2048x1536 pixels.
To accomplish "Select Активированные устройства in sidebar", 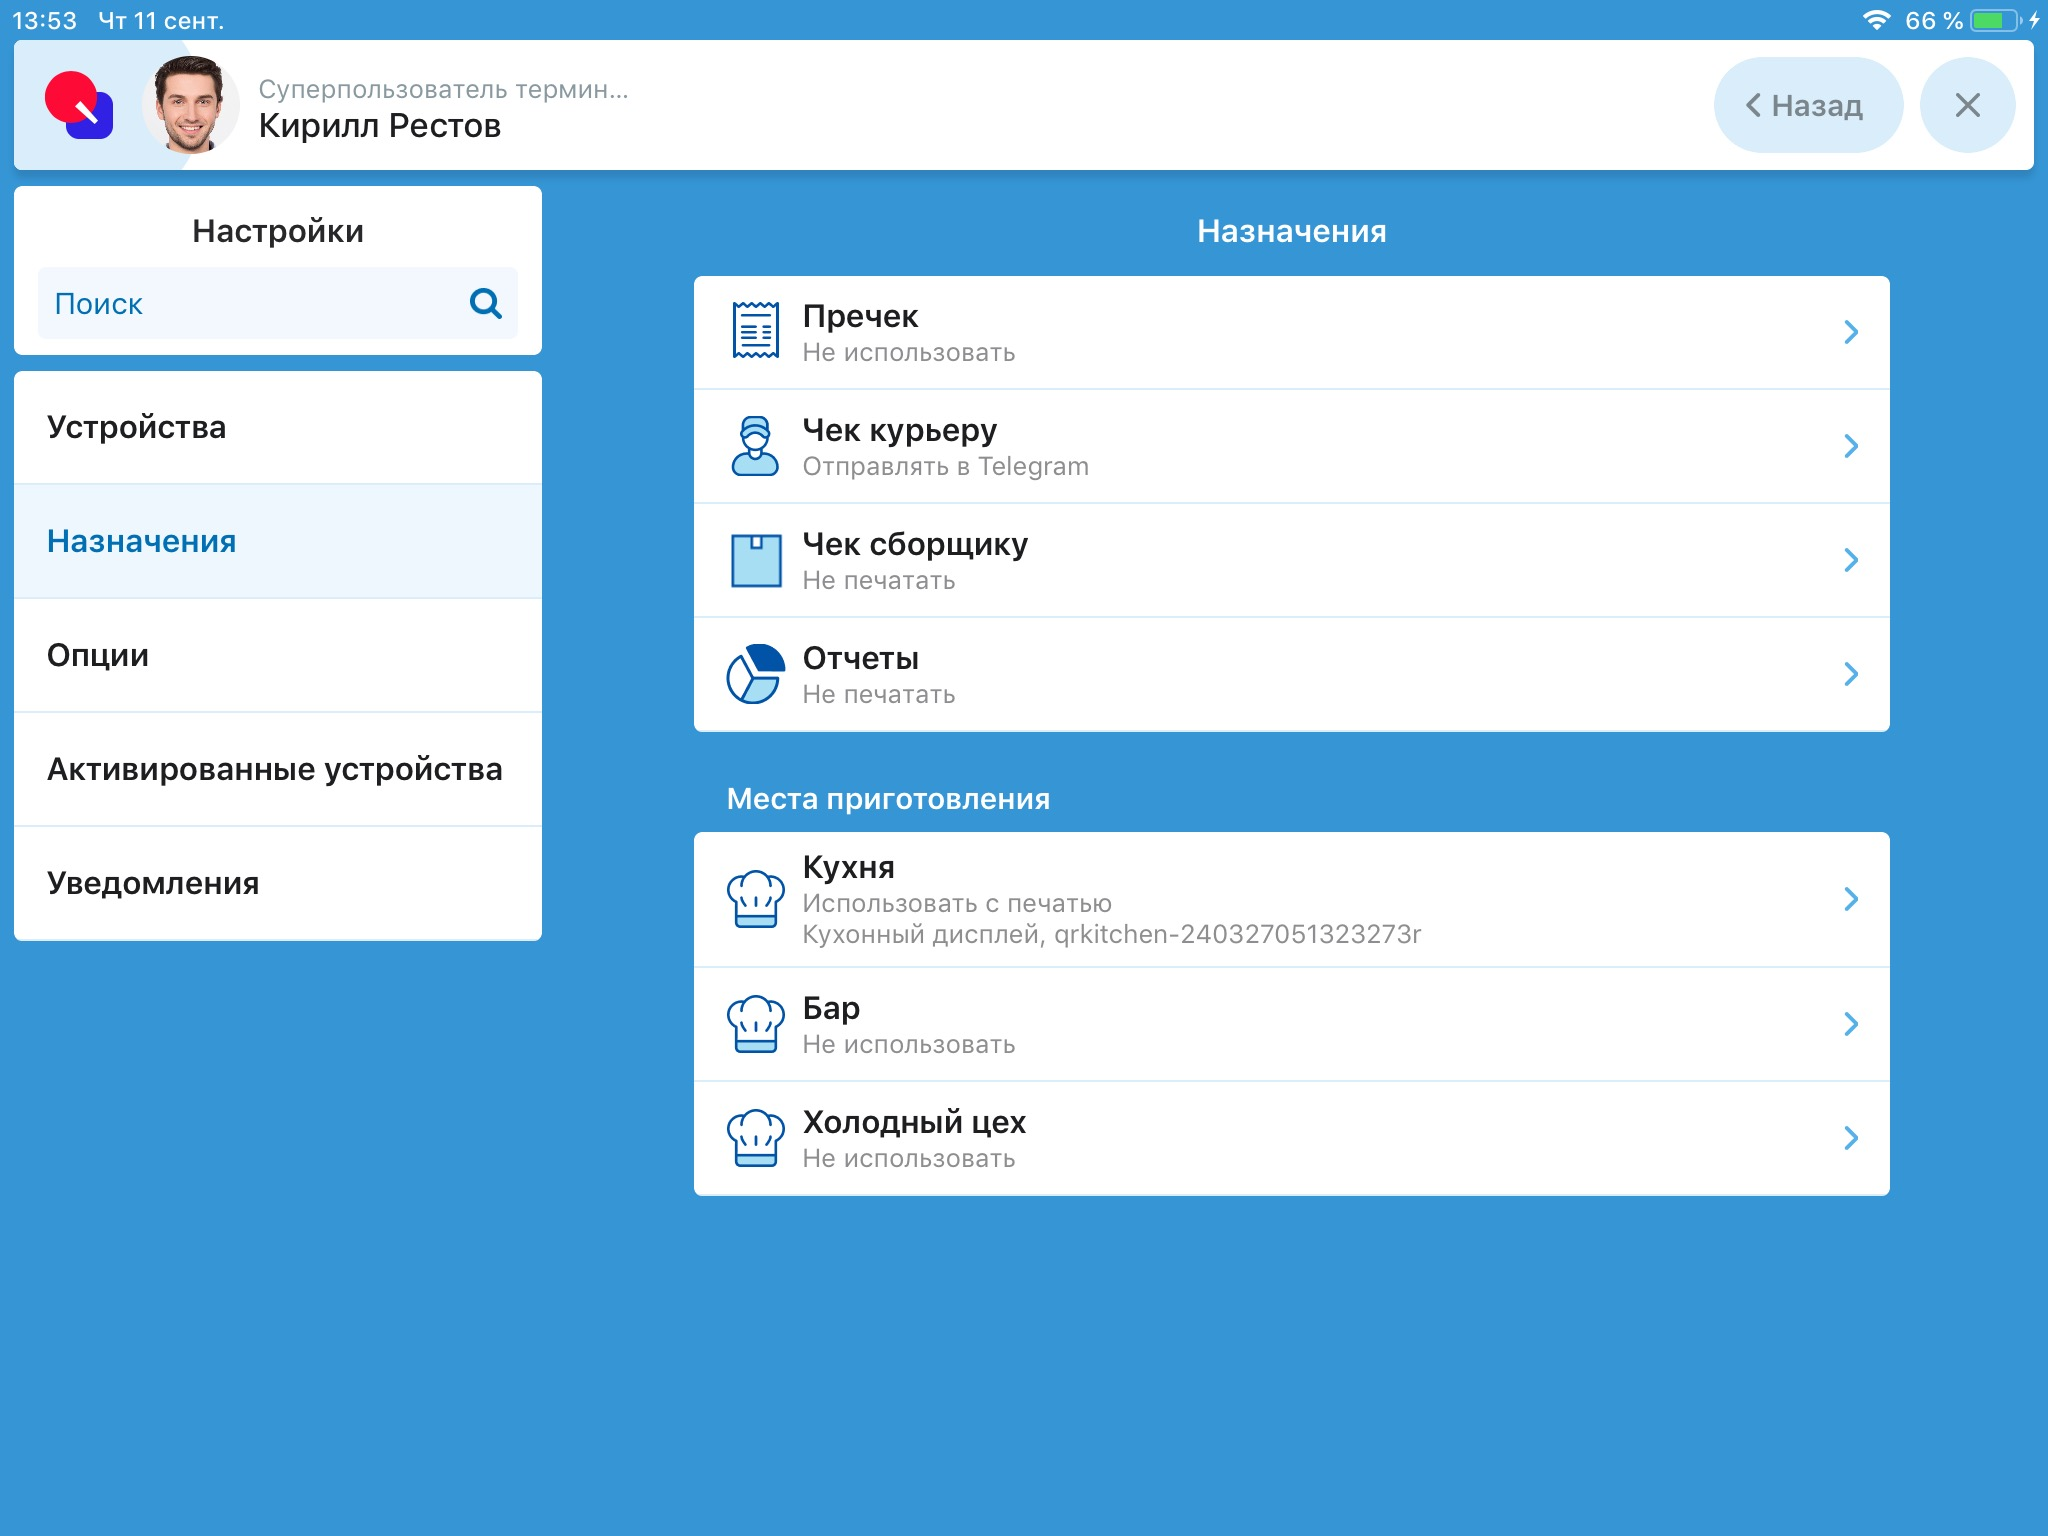I will 278,770.
